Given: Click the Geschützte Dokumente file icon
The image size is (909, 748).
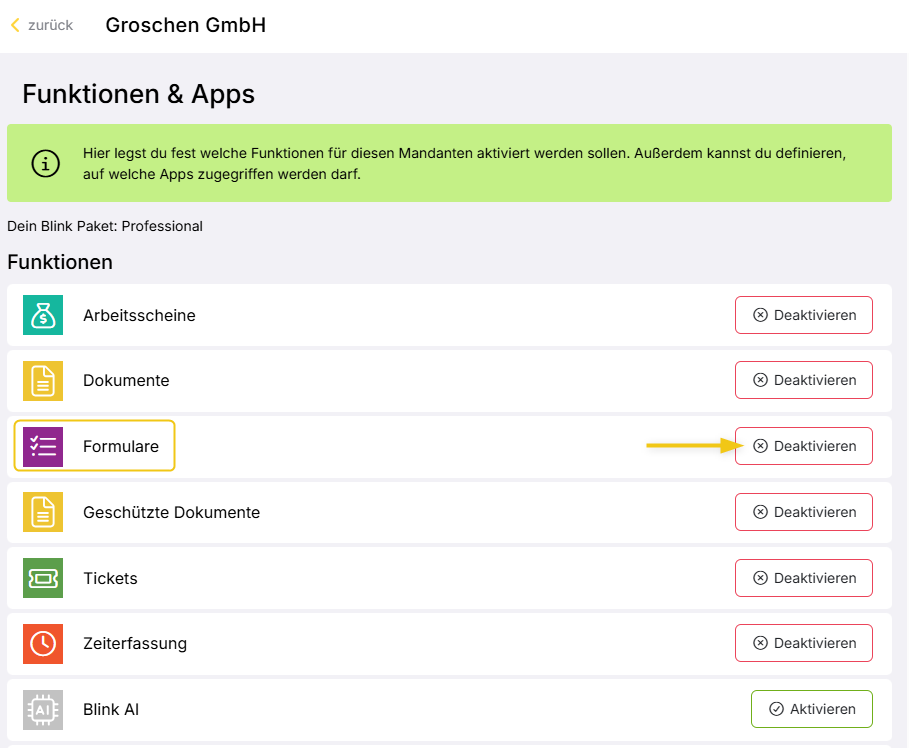Looking at the screenshot, I should 43,512.
